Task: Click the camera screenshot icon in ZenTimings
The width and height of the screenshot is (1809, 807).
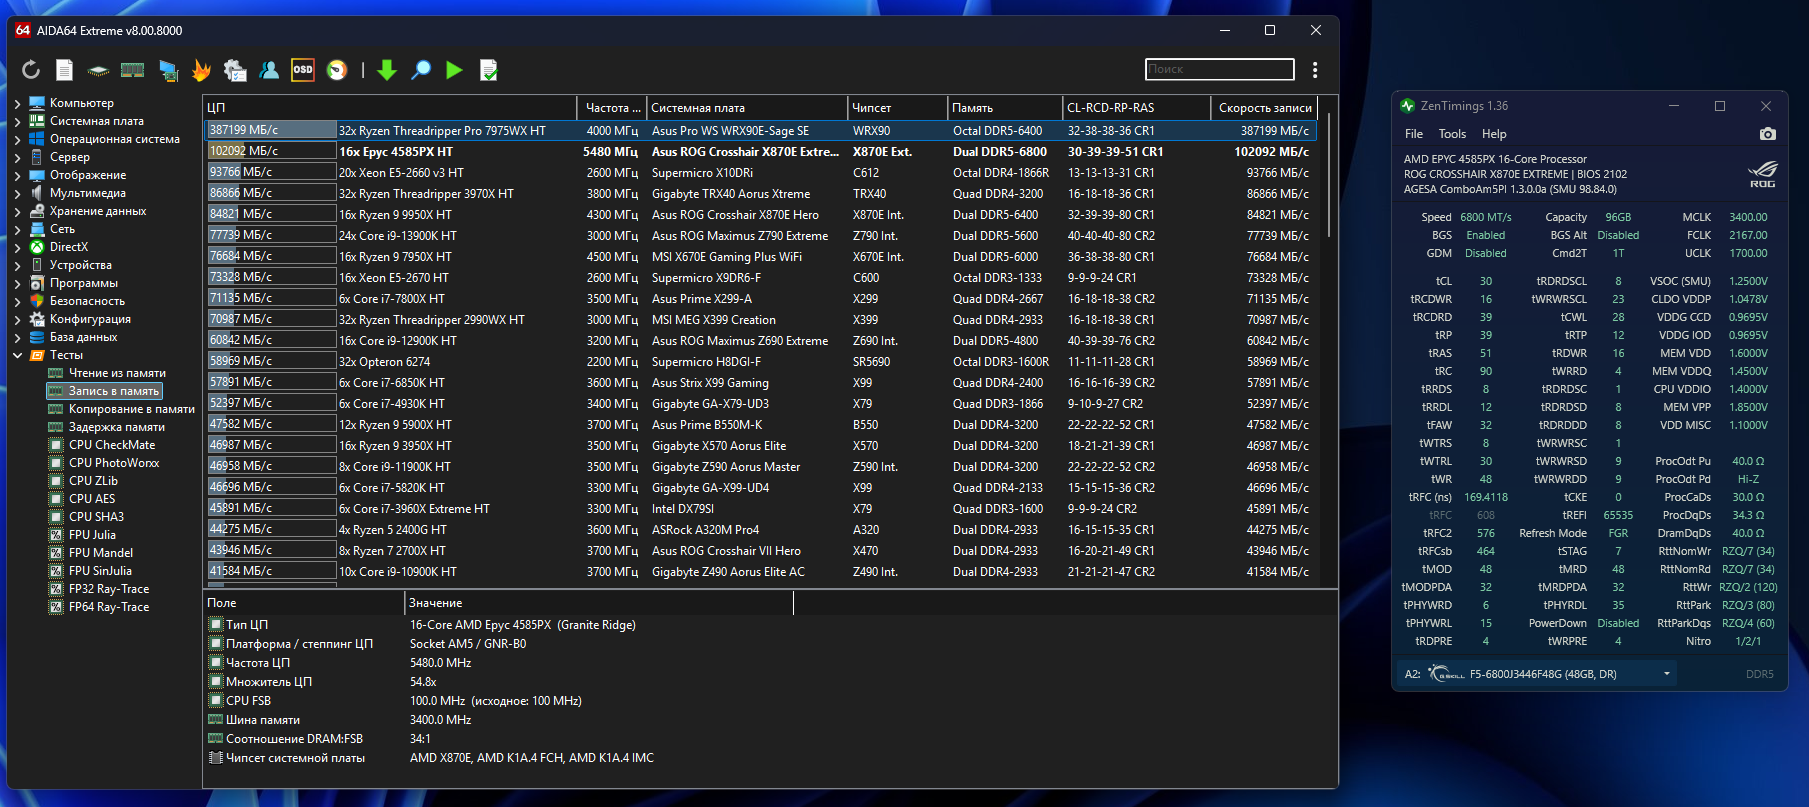Action: coord(1768,134)
